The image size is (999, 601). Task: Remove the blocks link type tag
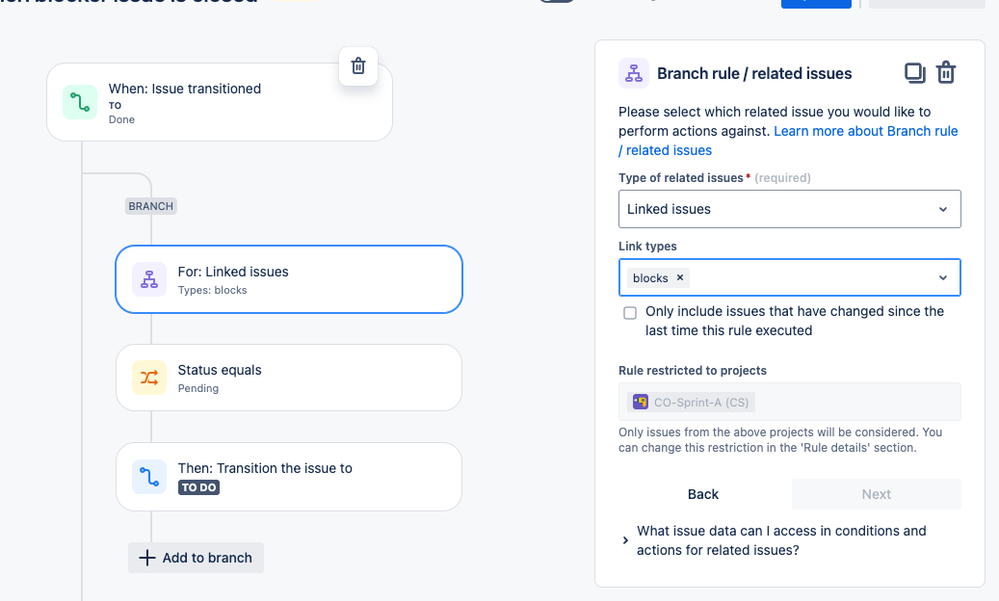(680, 278)
